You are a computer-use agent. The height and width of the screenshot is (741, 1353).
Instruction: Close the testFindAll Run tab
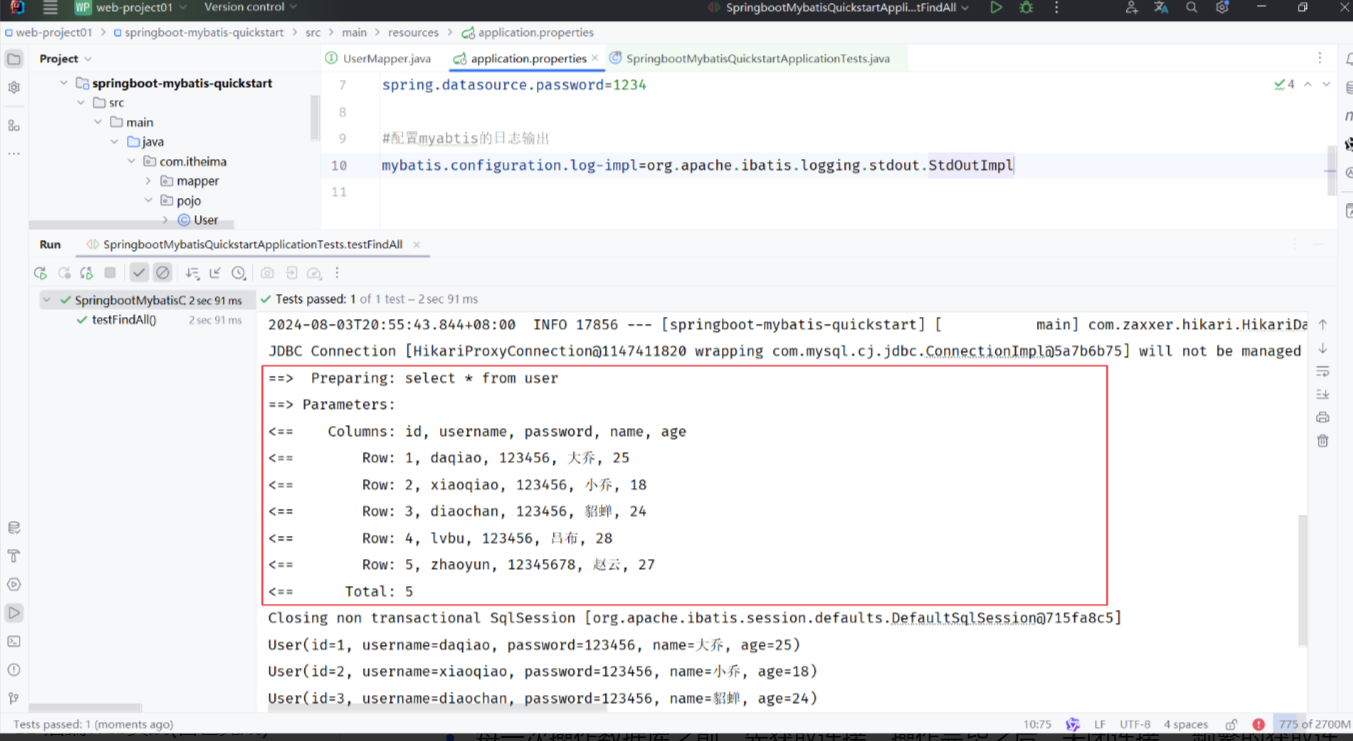[x=417, y=245]
